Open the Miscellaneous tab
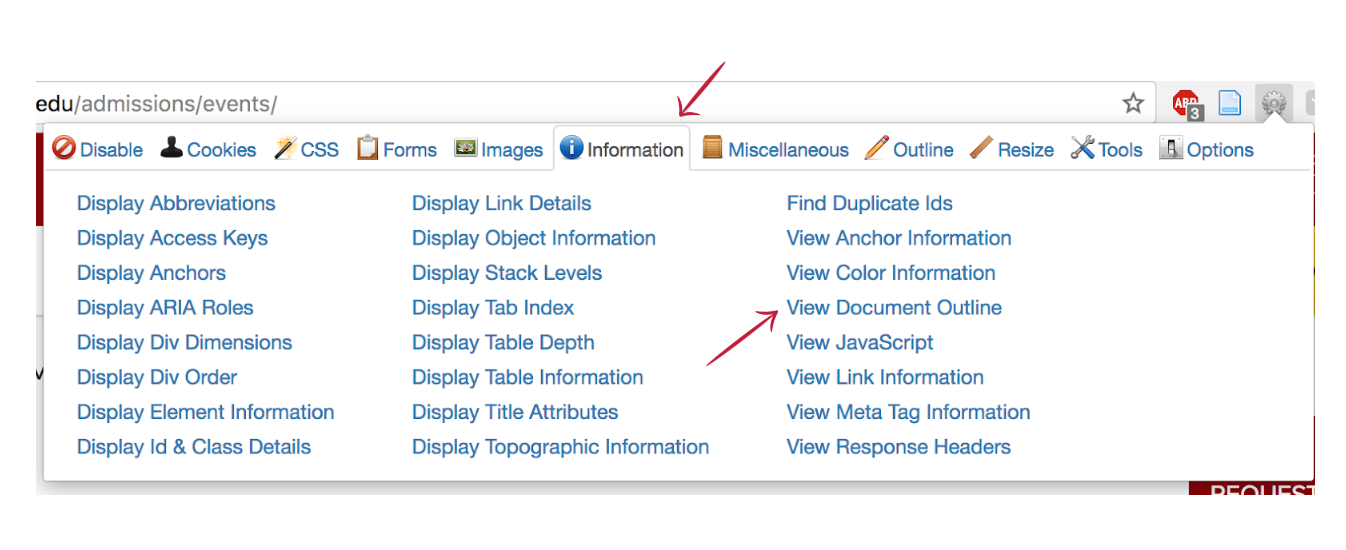 point(775,150)
